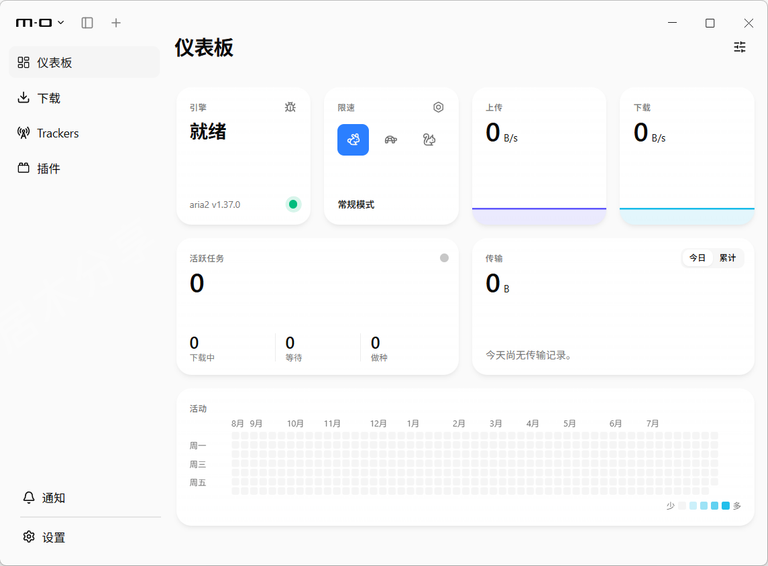The width and height of the screenshot is (768, 566).
Task: Open the Trackers sidebar page
Action: tap(84, 133)
